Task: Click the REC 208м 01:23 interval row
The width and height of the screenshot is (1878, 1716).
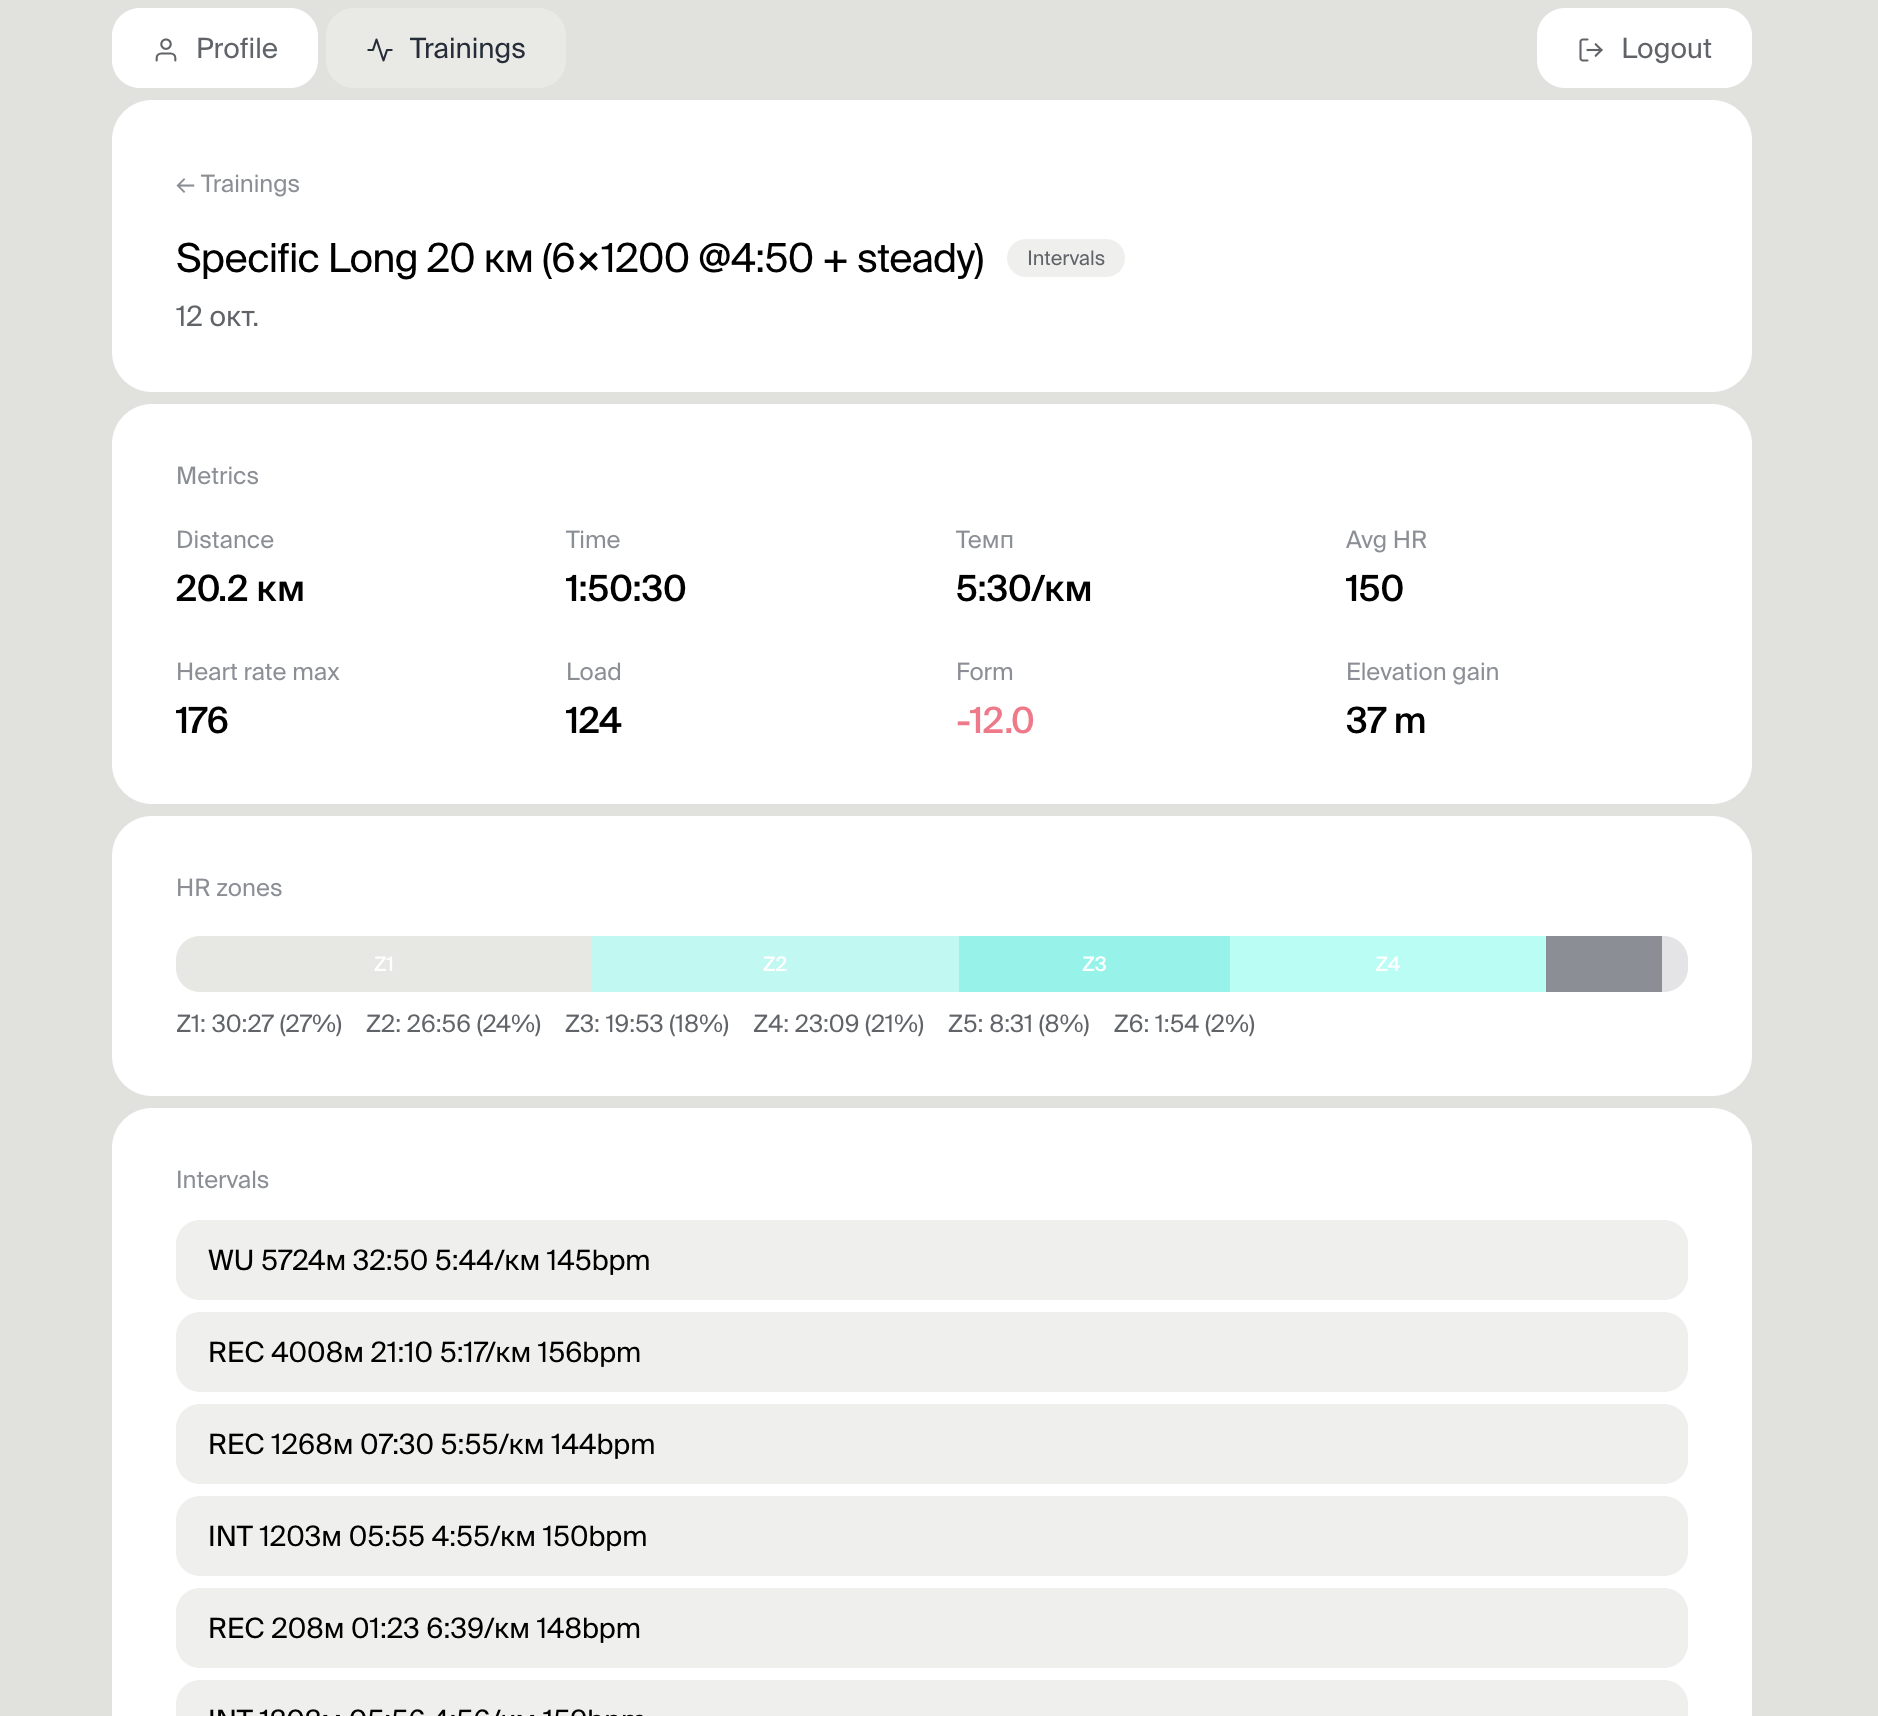Action: click(931, 1628)
